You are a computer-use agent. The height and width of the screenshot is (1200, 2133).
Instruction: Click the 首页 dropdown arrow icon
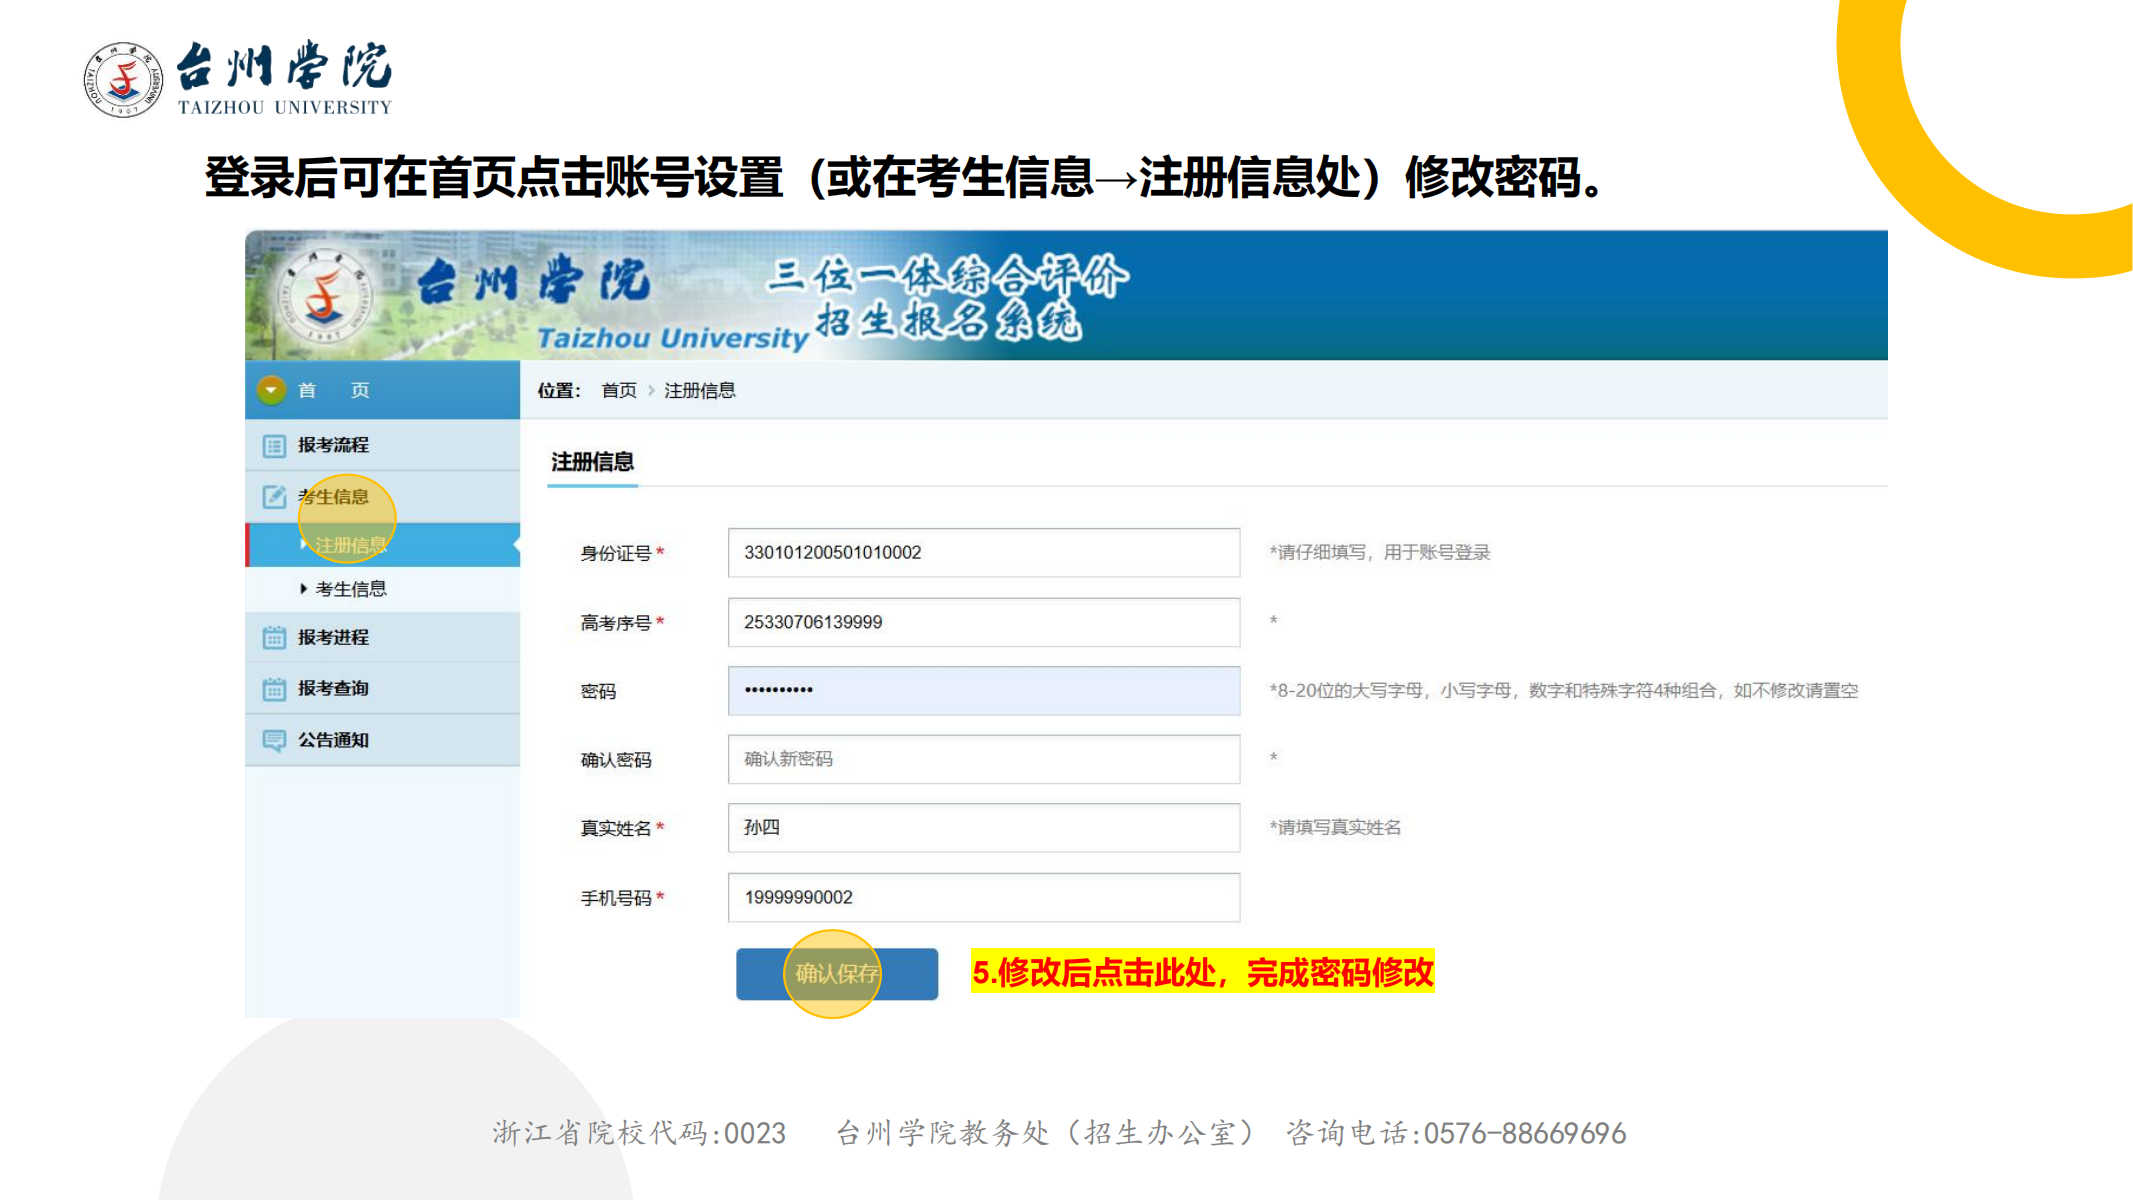pos(271,390)
